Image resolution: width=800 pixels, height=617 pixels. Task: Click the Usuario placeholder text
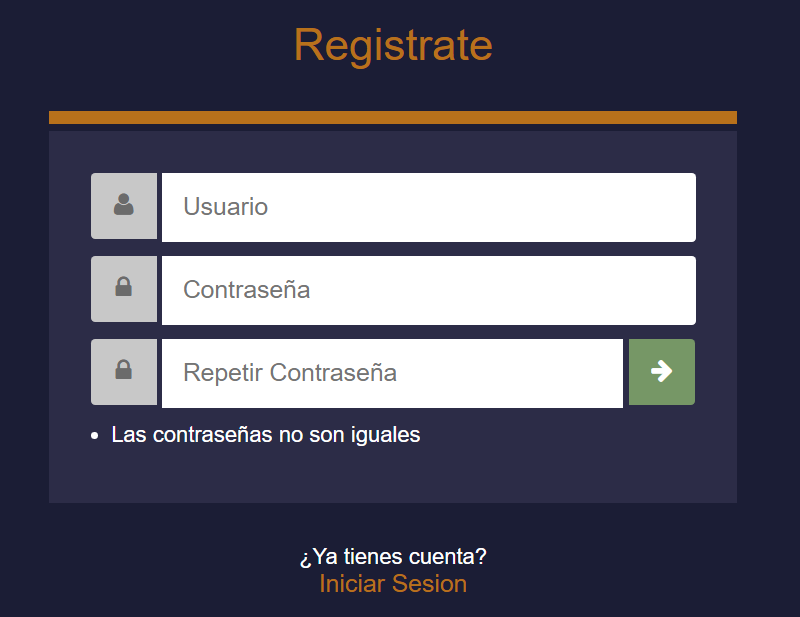[226, 206]
